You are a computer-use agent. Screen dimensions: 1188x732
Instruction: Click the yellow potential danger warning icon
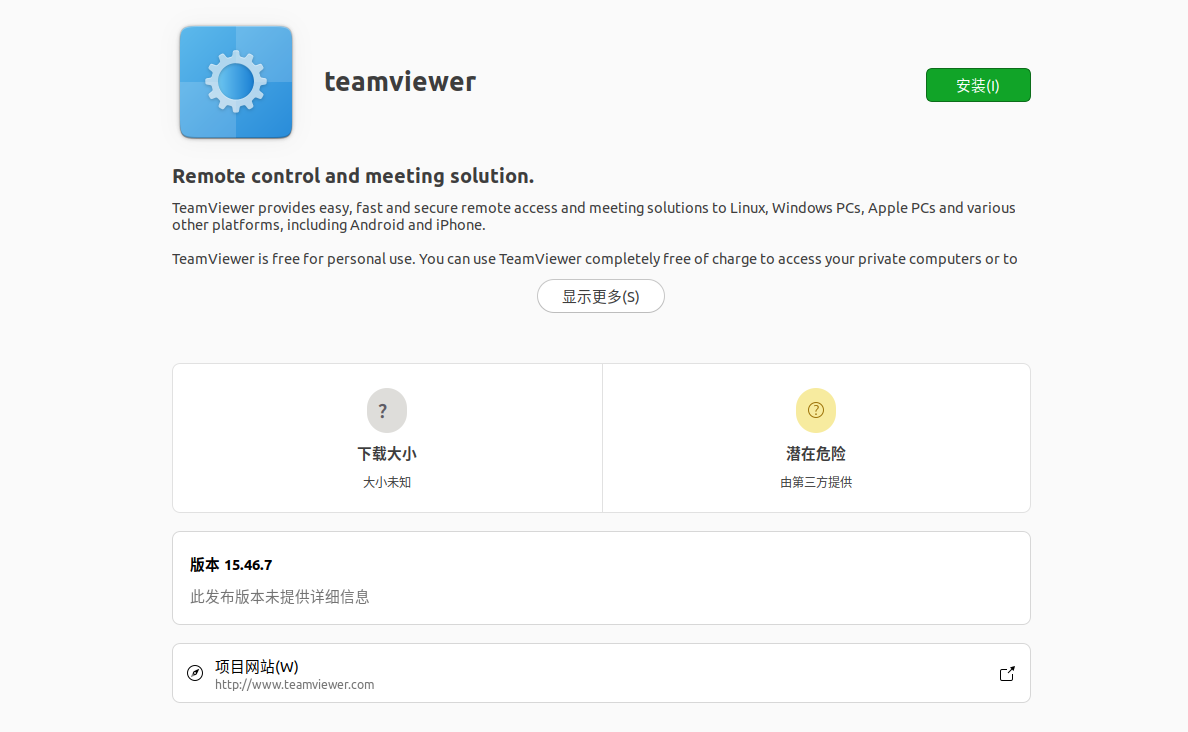(x=816, y=411)
